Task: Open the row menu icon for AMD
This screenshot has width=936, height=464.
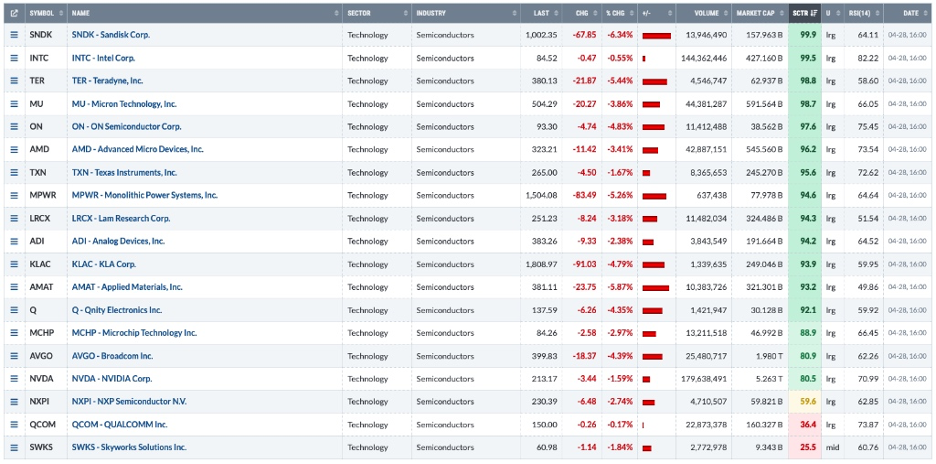Action: [x=14, y=149]
